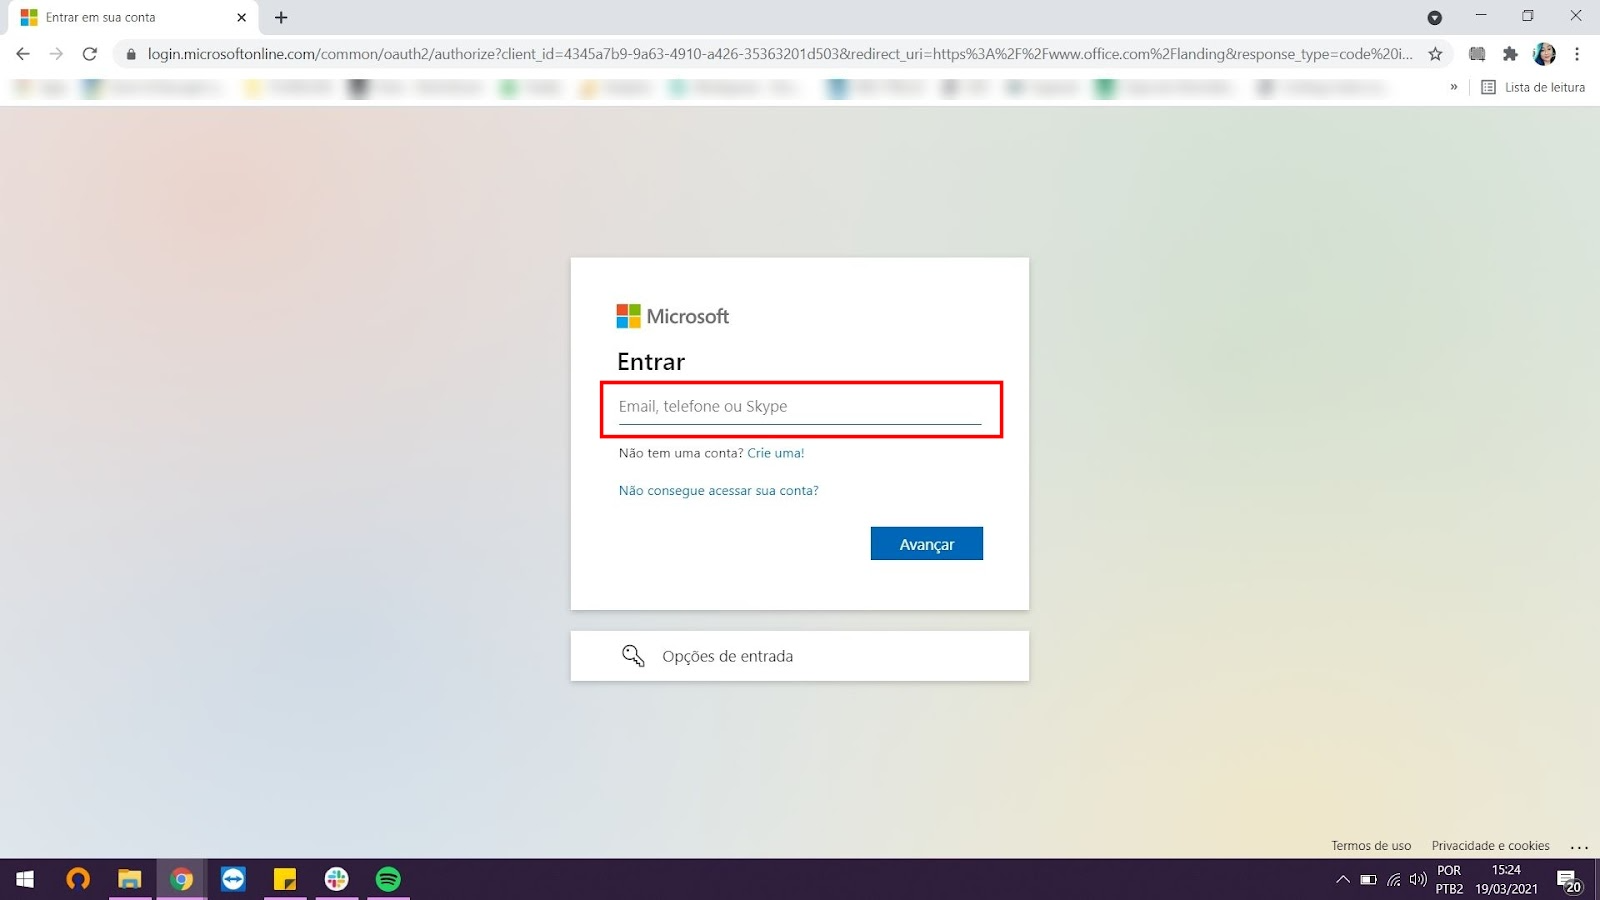Open Sticky Notes from the taskbar

[x=285, y=879]
